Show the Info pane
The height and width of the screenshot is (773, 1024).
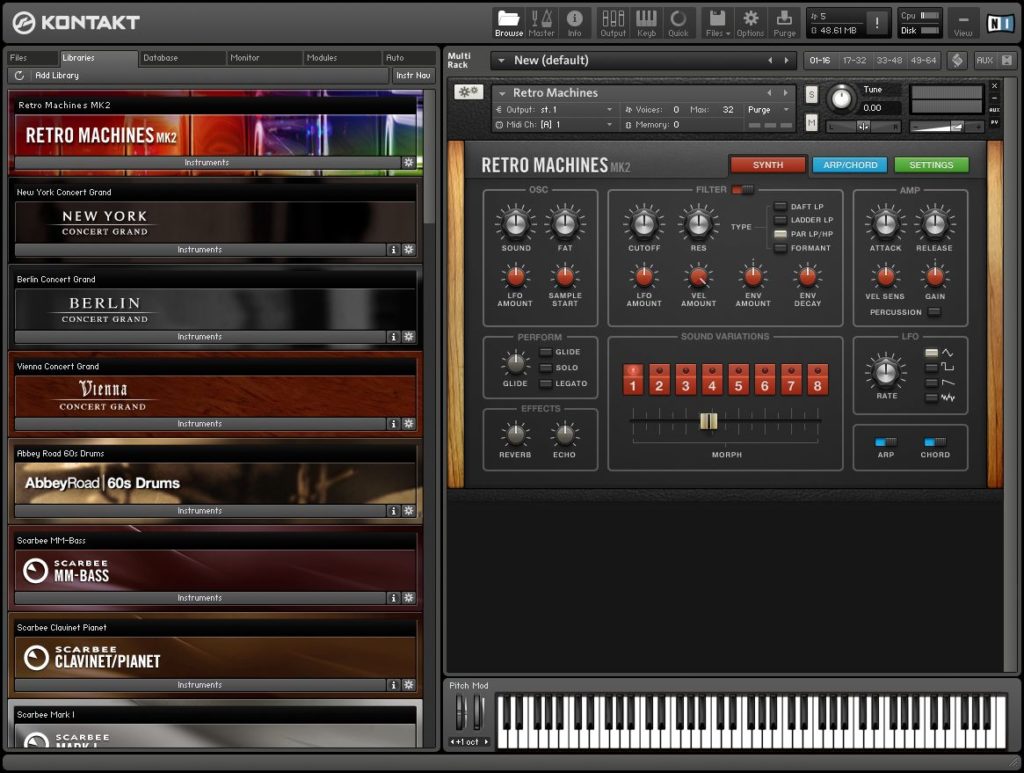[x=574, y=22]
